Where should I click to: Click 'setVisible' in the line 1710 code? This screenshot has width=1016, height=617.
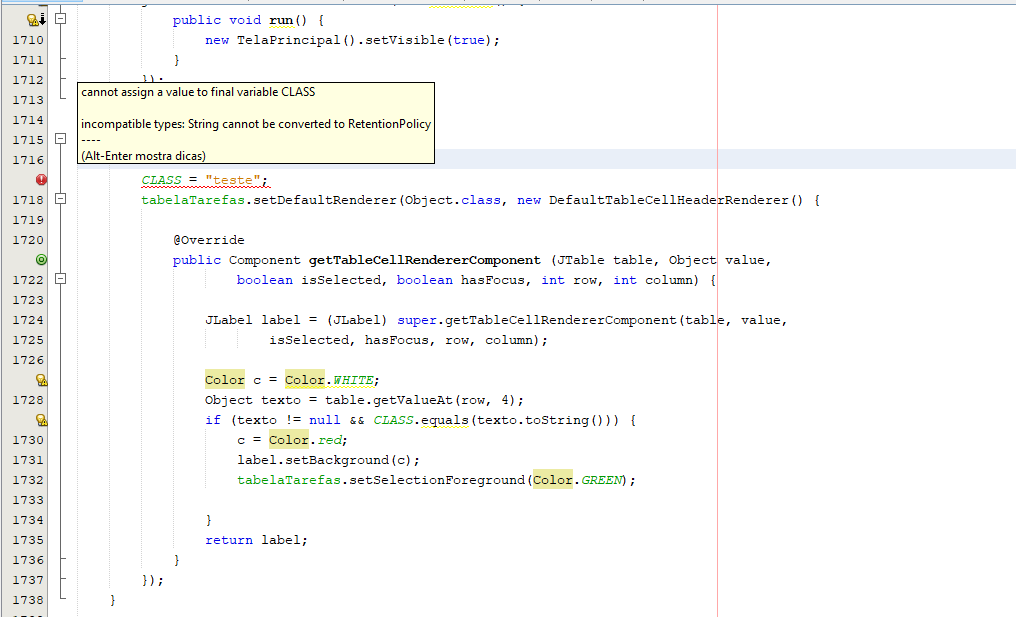tap(405, 40)
